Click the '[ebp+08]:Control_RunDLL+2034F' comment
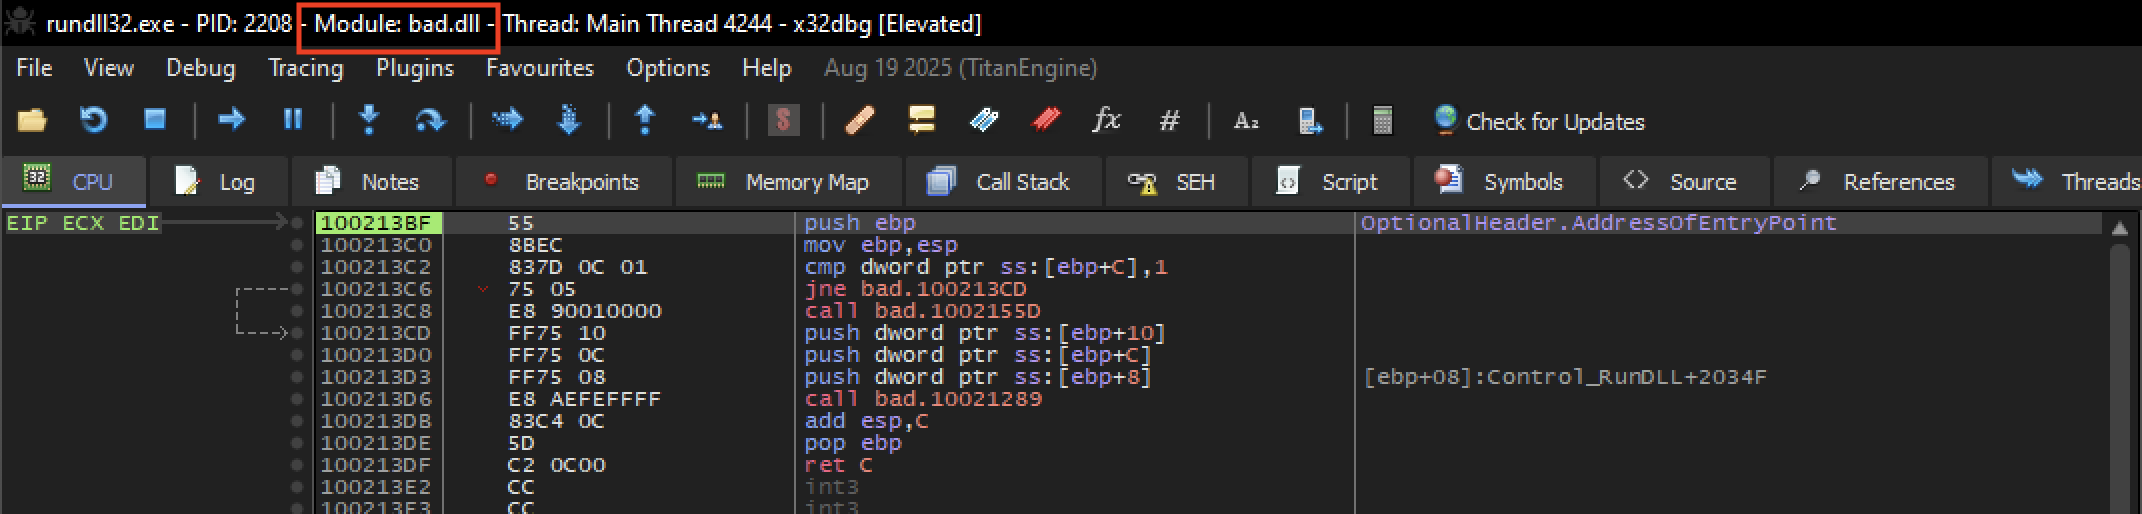2142x514 pixels. [x=1565, y=377]
